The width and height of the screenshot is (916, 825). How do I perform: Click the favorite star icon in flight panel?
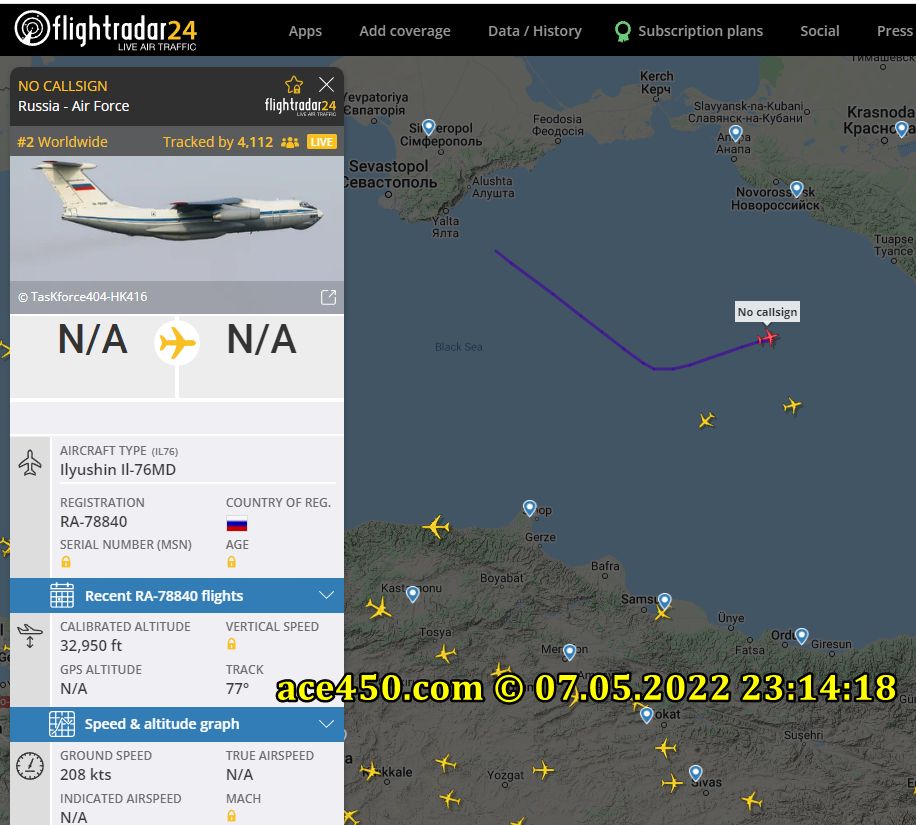coord(294,85)
